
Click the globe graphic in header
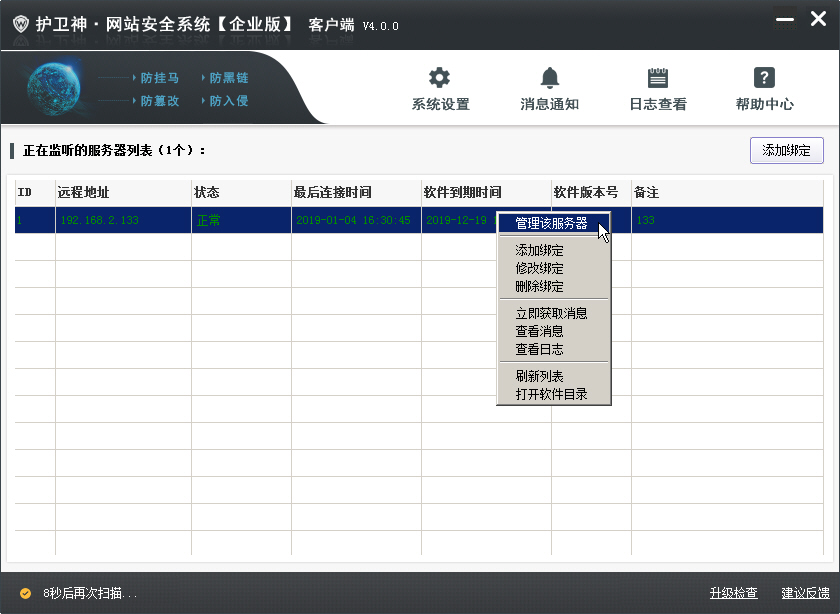59,91
